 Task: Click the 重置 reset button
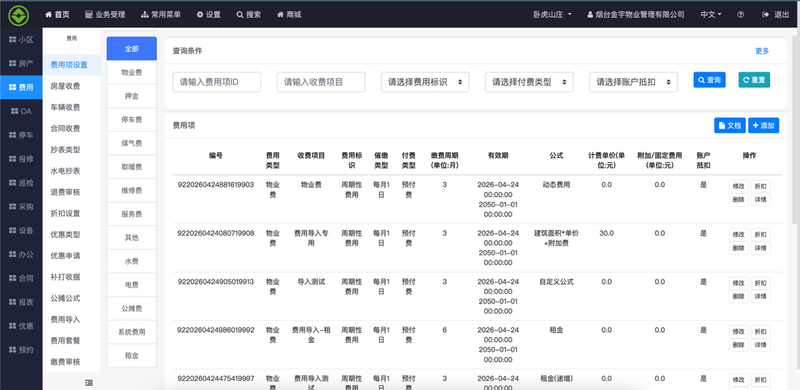[x=754, y=80]
